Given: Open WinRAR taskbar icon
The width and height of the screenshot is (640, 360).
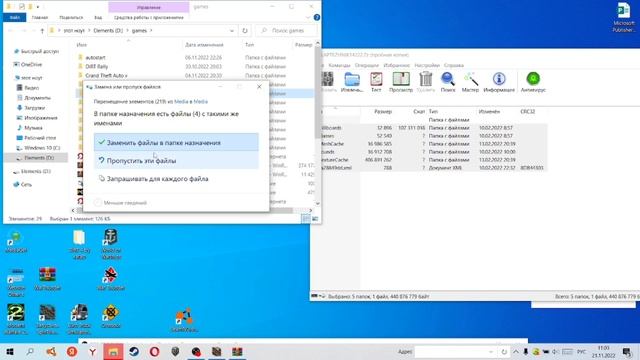Looking at the screenshot, I should (x=237, y=351).
